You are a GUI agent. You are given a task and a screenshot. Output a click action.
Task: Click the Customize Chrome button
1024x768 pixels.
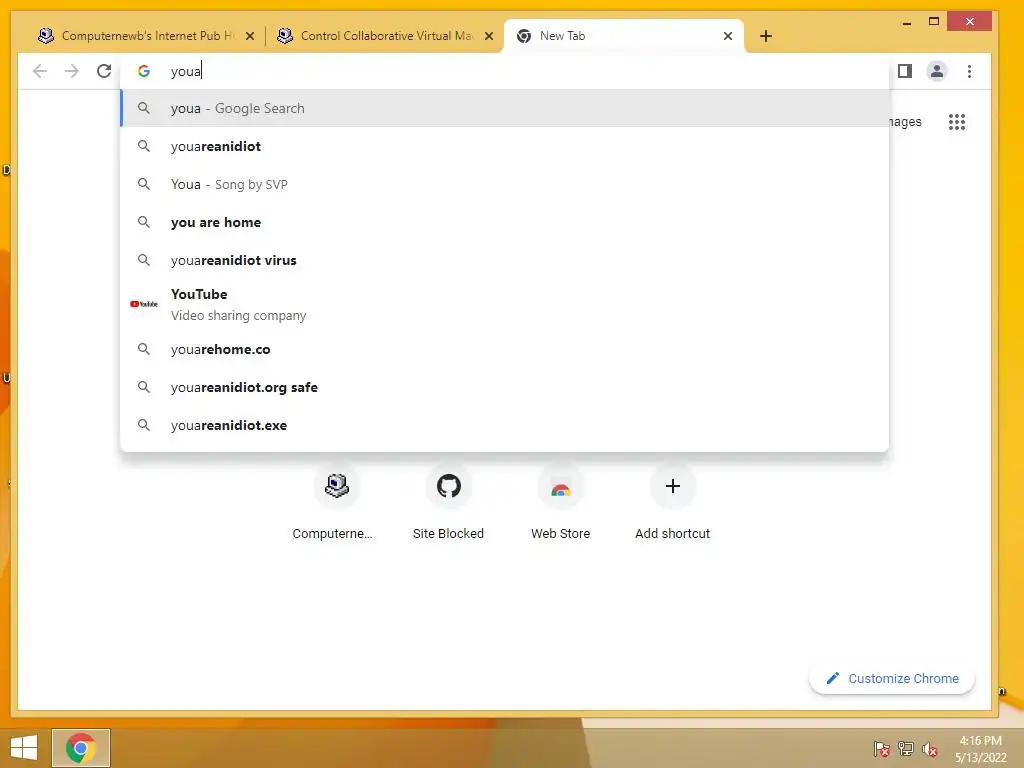coord(892,679)
